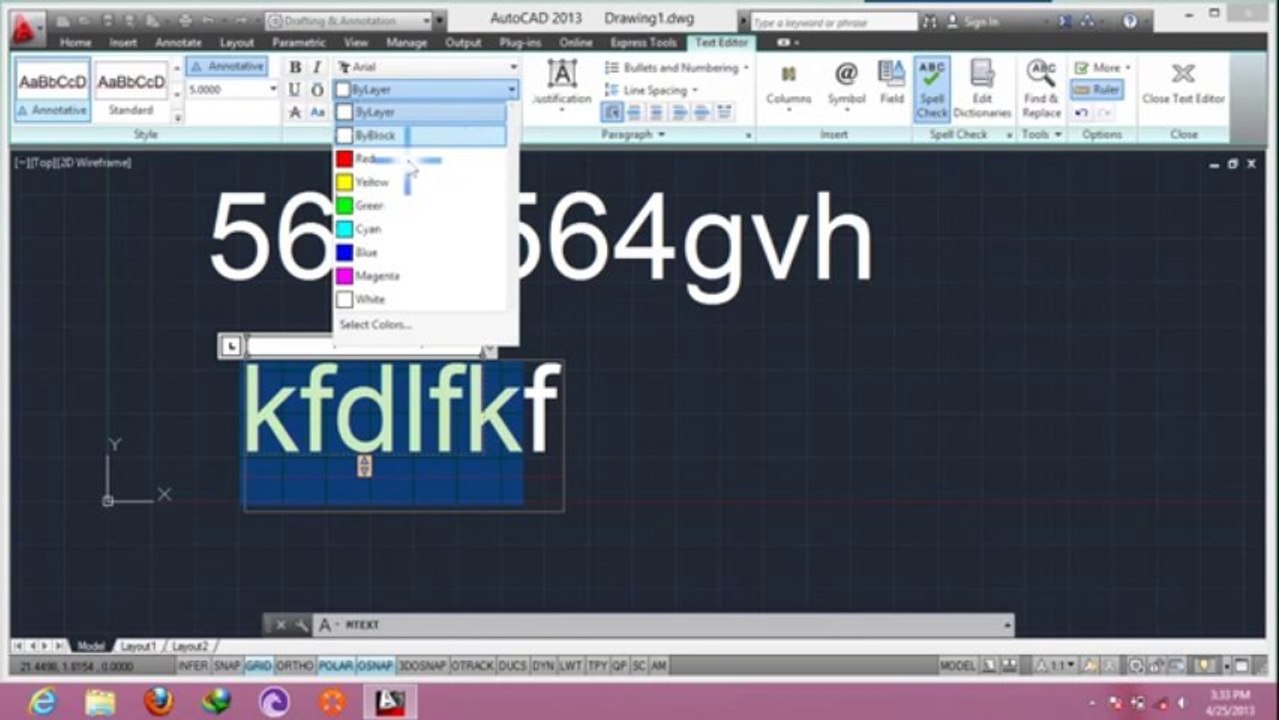
Task: Switch to Layout2 tab
Action: click(190, 647)
